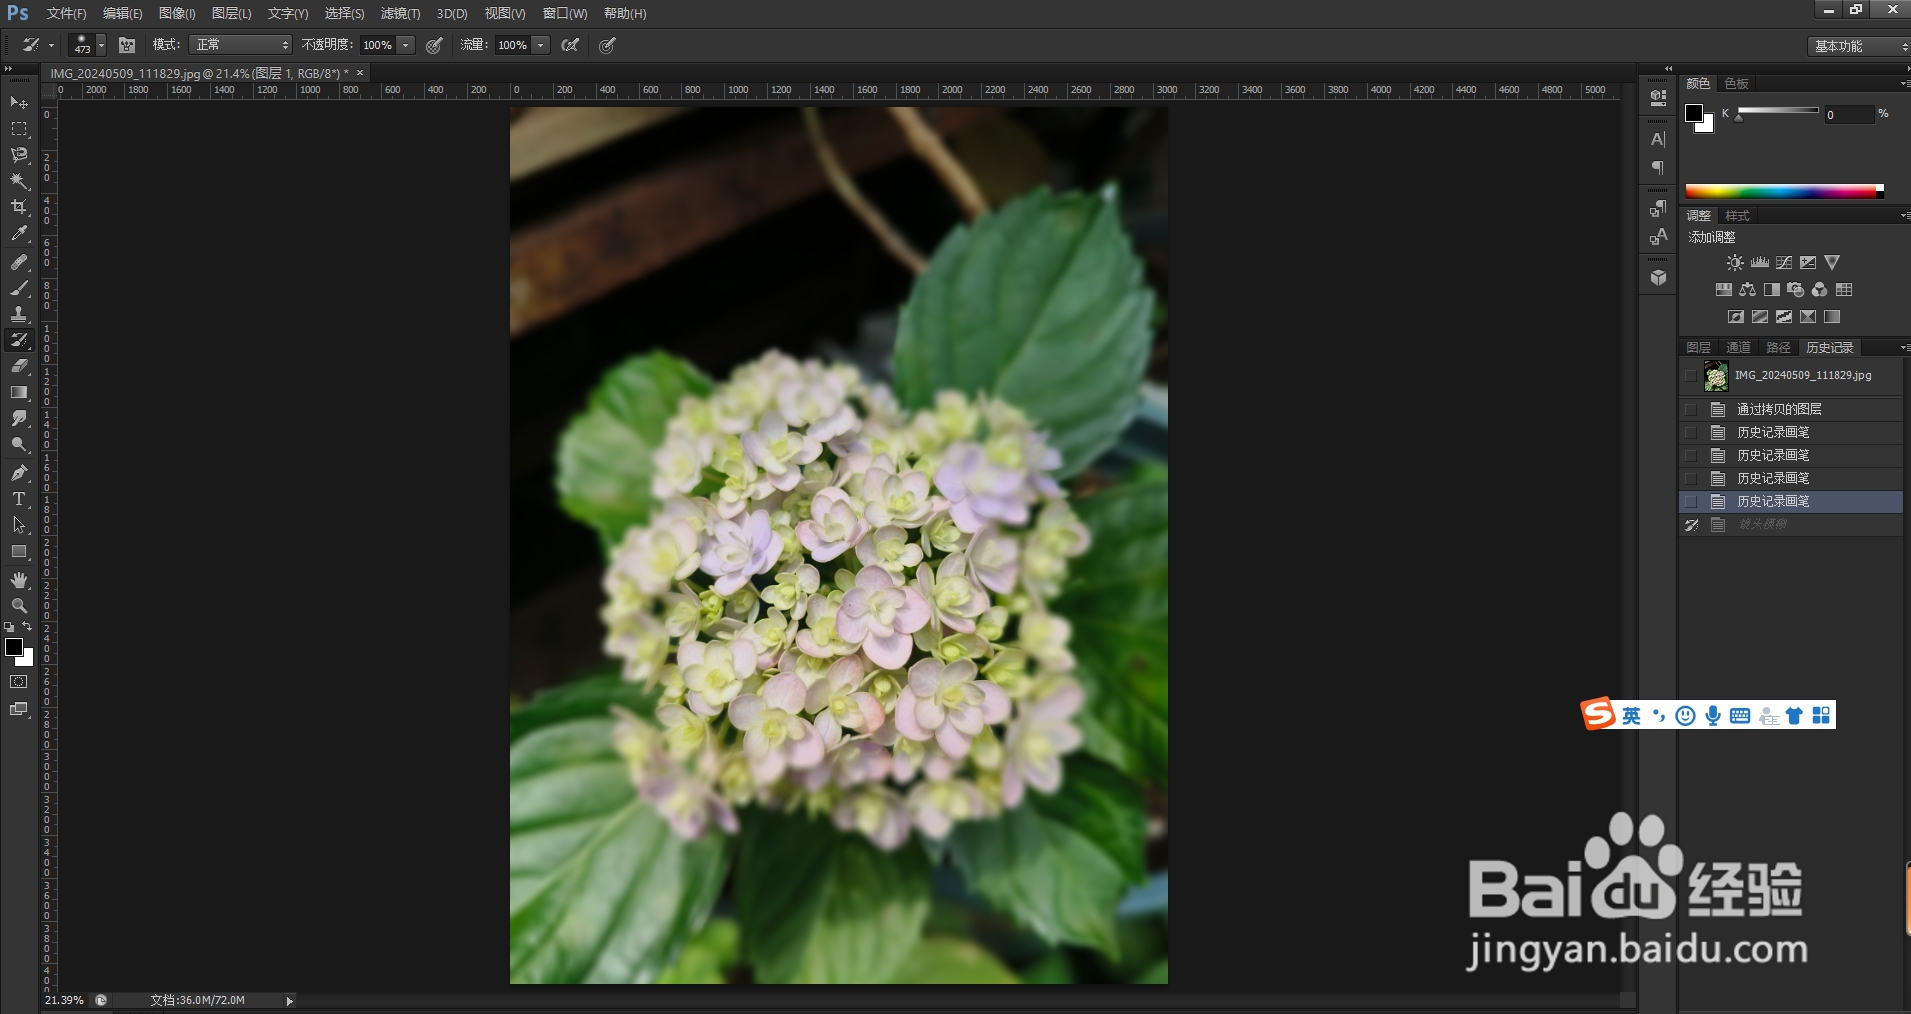Select the Rectangle shape tool
This screenshot has height=1014, width=1911.
19,551
